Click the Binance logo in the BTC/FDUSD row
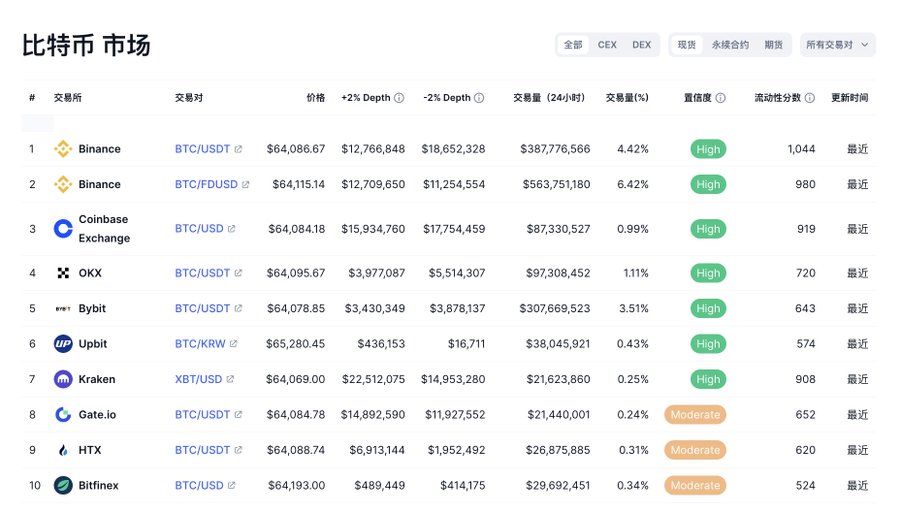The image size is (900, 512). coord(63,184)
